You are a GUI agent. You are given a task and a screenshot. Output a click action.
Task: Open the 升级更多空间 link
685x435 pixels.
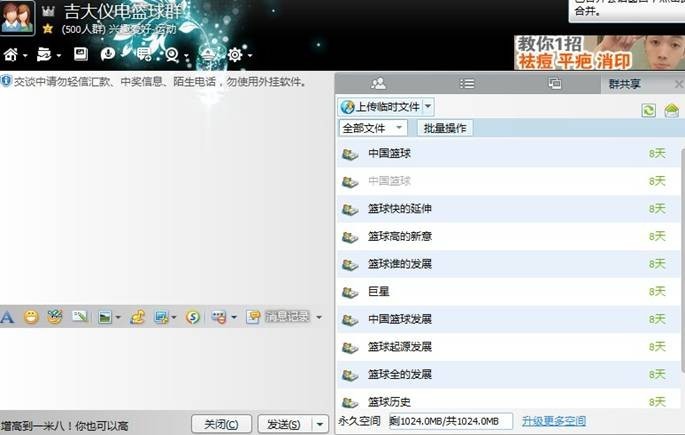pos(553,421)
